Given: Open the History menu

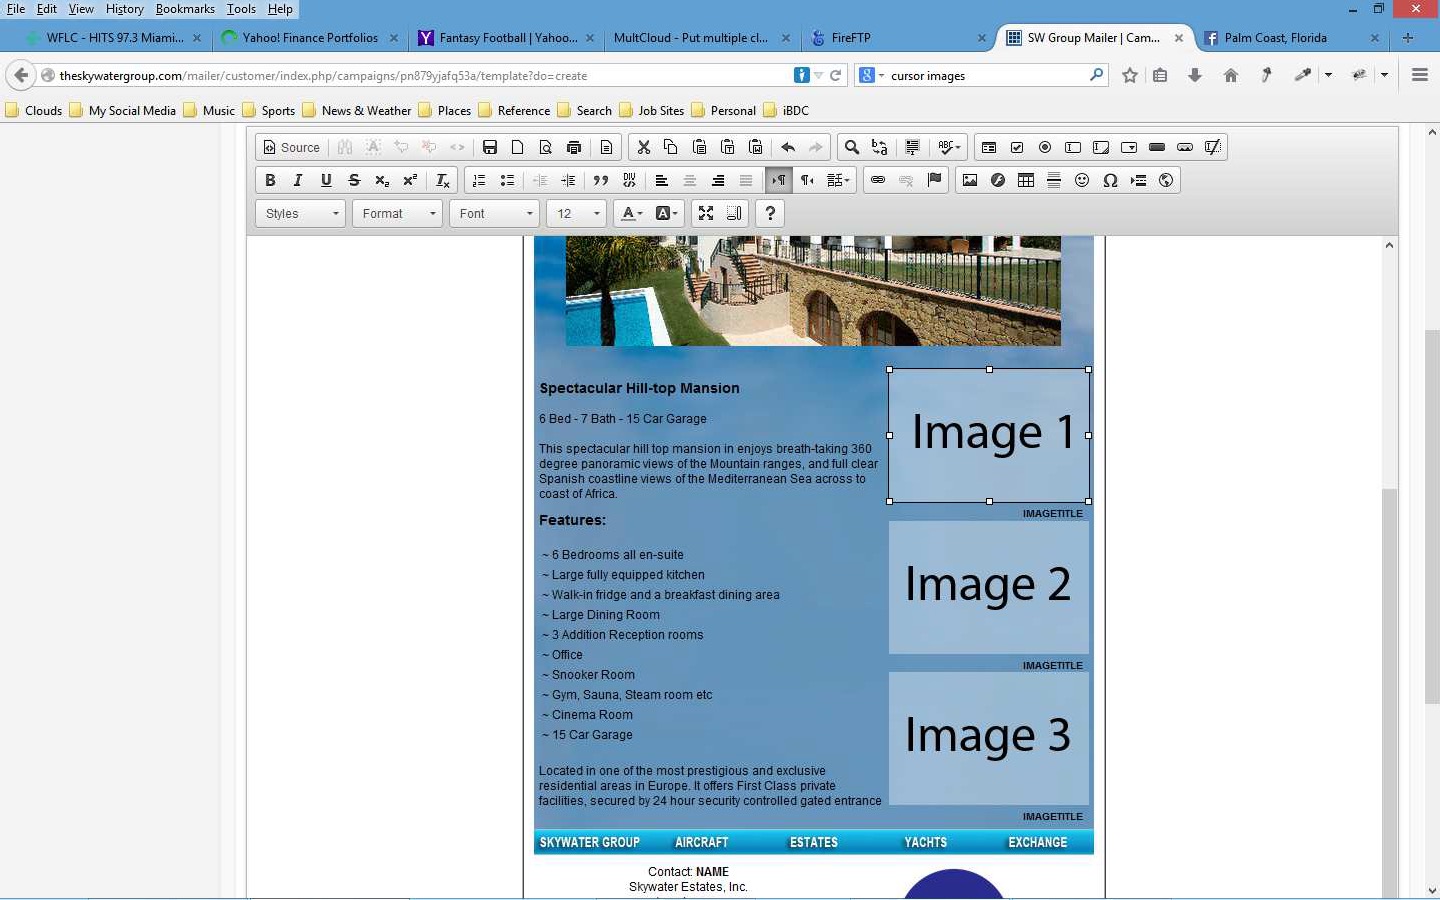Looking at the screenshot, I should [x=124, y=9].
